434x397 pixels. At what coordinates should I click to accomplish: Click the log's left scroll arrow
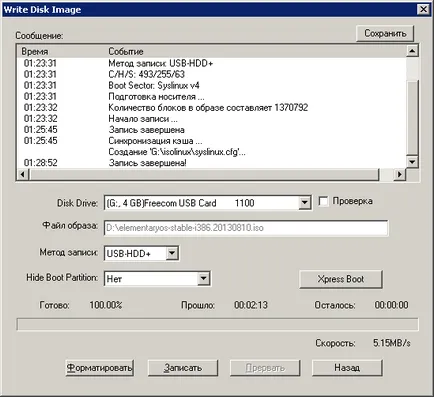pos(23,174)
